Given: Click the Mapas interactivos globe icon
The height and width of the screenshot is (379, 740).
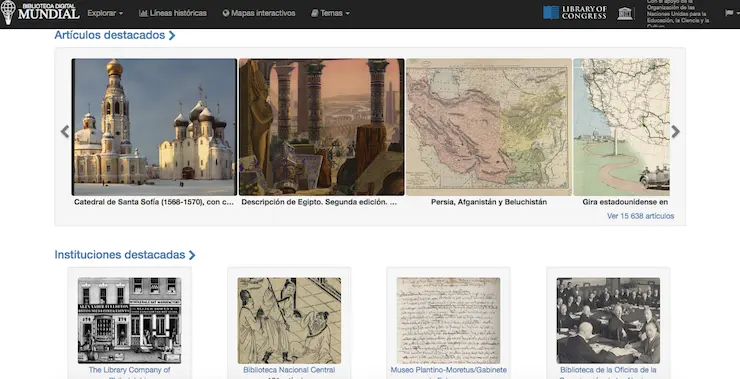Looking at the screenshot, I should coord(226,13).
